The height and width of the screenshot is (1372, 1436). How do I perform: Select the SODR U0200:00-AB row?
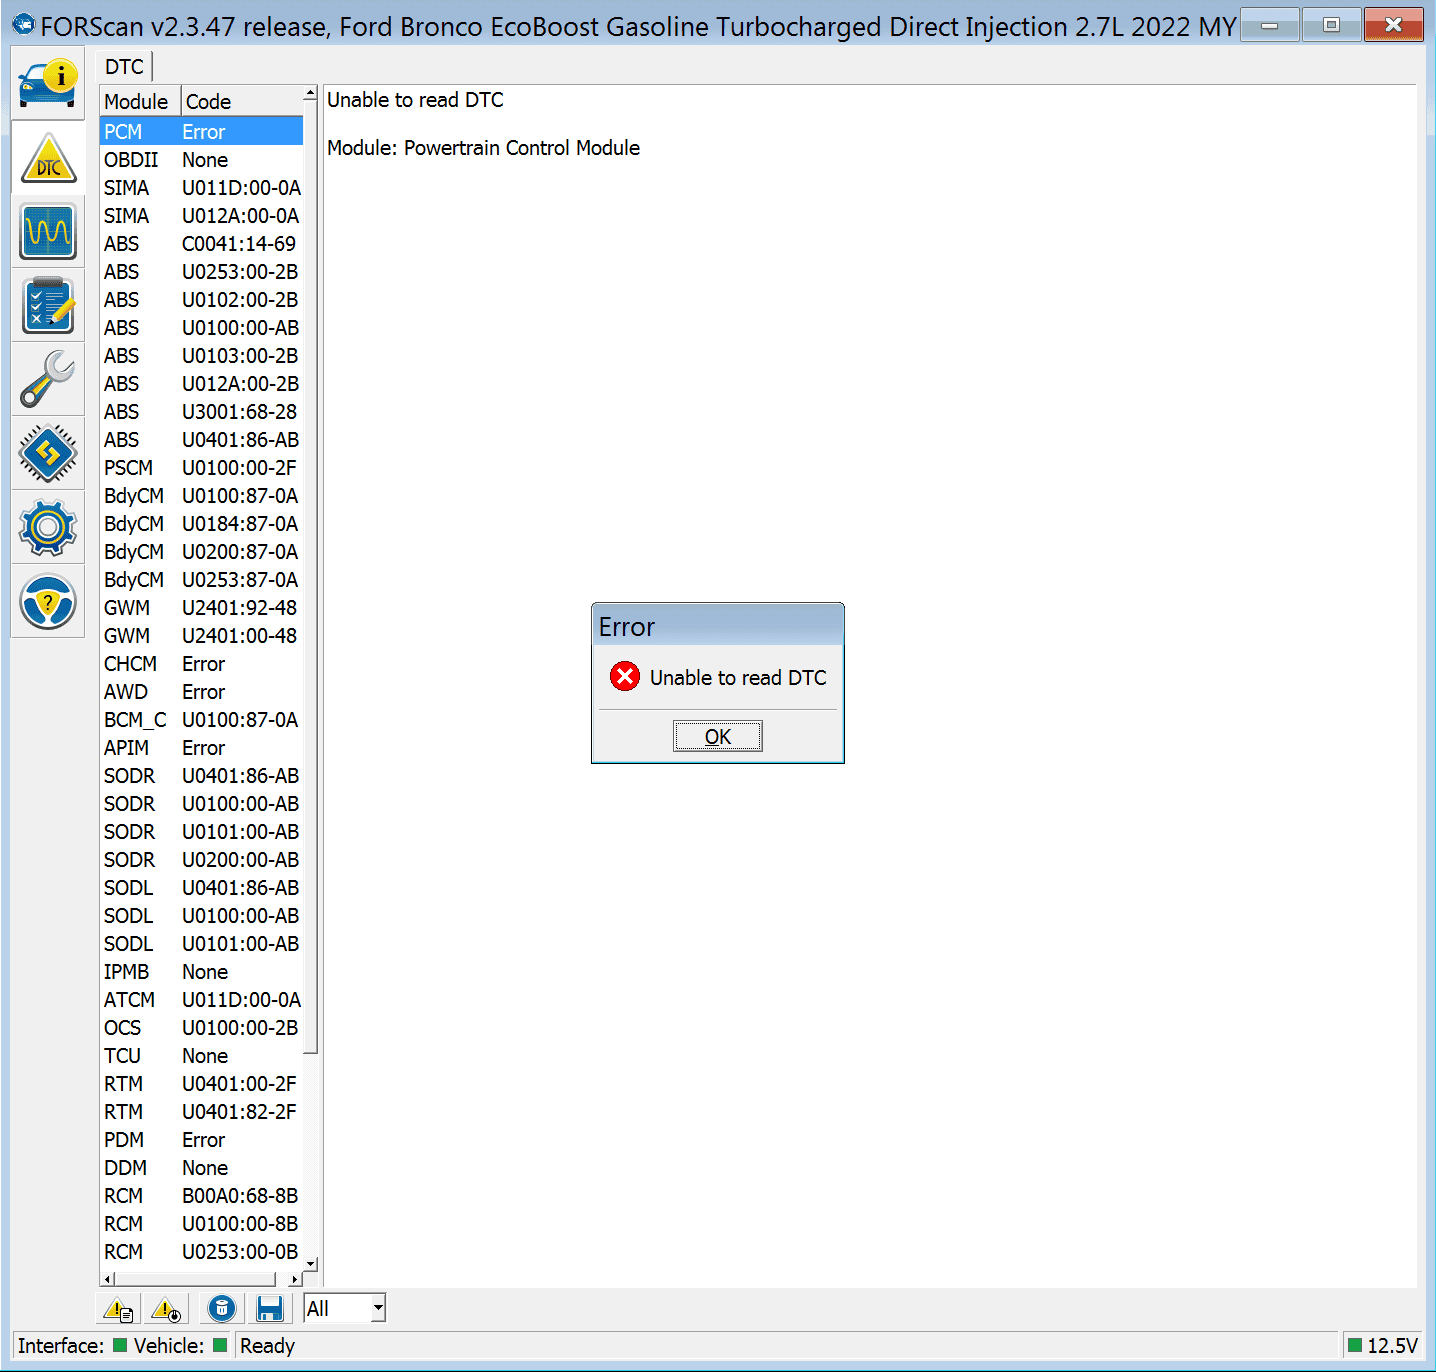pyautogui.click(x=201, y=860)
